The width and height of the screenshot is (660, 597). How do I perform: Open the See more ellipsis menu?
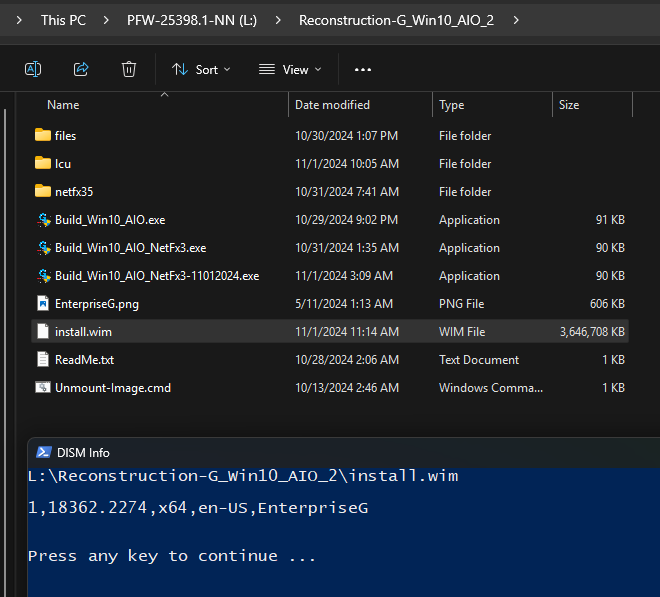click(x=363, y=69)
